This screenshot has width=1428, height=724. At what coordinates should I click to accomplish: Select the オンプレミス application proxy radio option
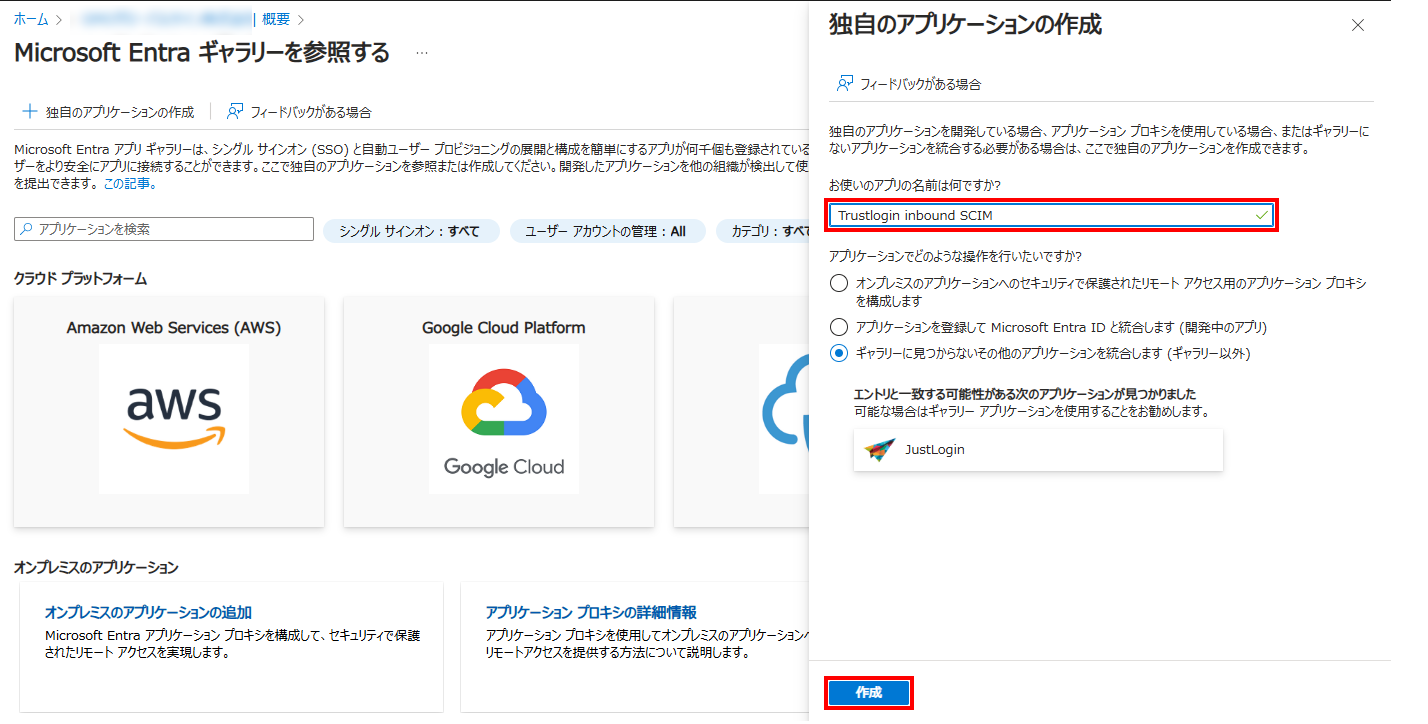839,283
